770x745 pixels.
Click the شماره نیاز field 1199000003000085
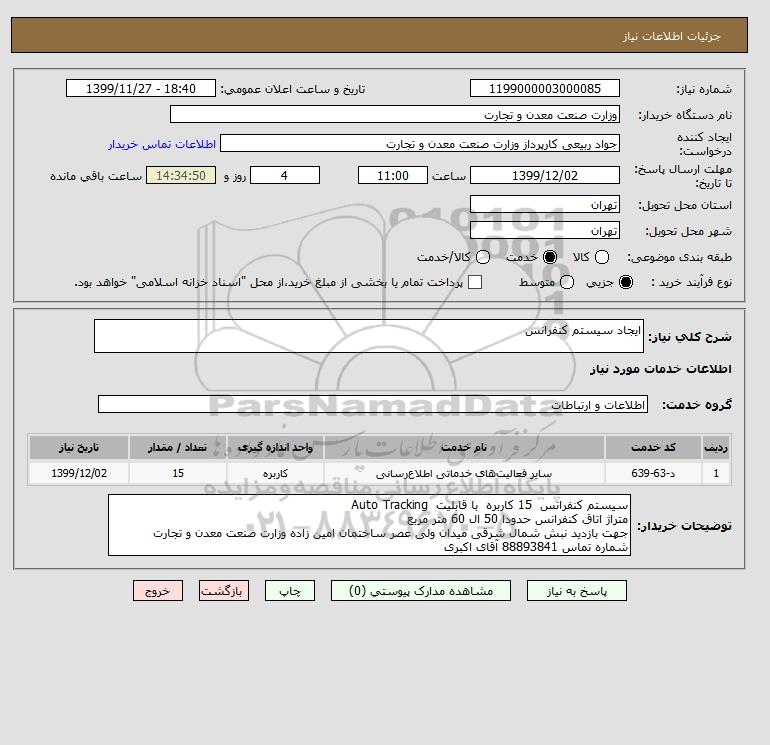pyautogui.click(x=545, y=88)
